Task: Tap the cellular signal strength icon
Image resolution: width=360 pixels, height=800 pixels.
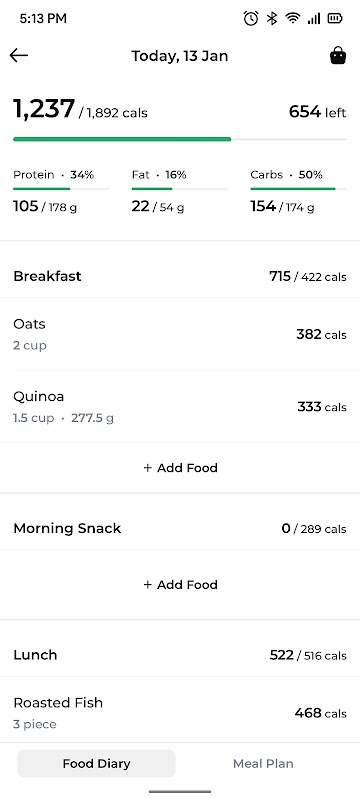Action: point(314,19)
